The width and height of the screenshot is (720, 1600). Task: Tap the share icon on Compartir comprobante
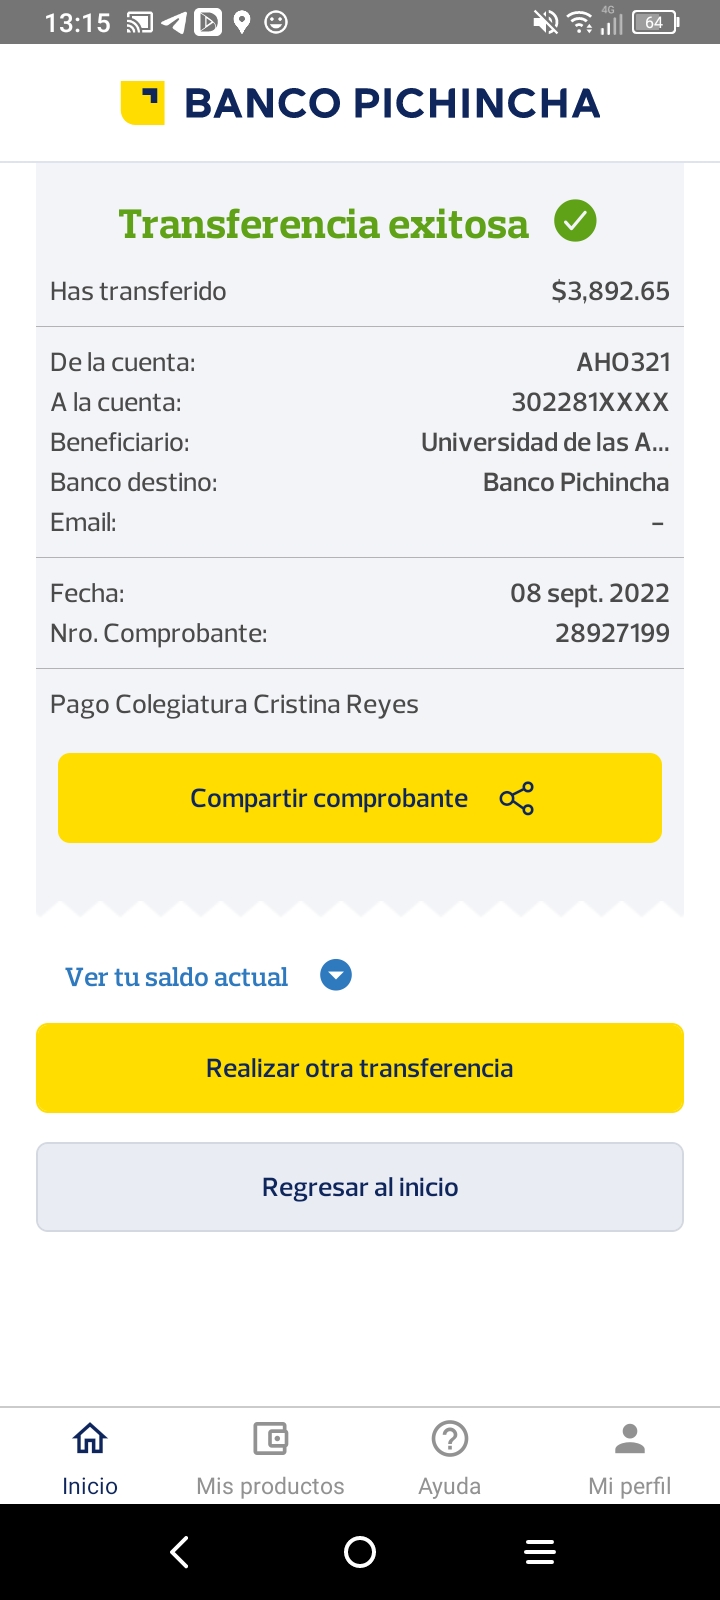point(516,798)
